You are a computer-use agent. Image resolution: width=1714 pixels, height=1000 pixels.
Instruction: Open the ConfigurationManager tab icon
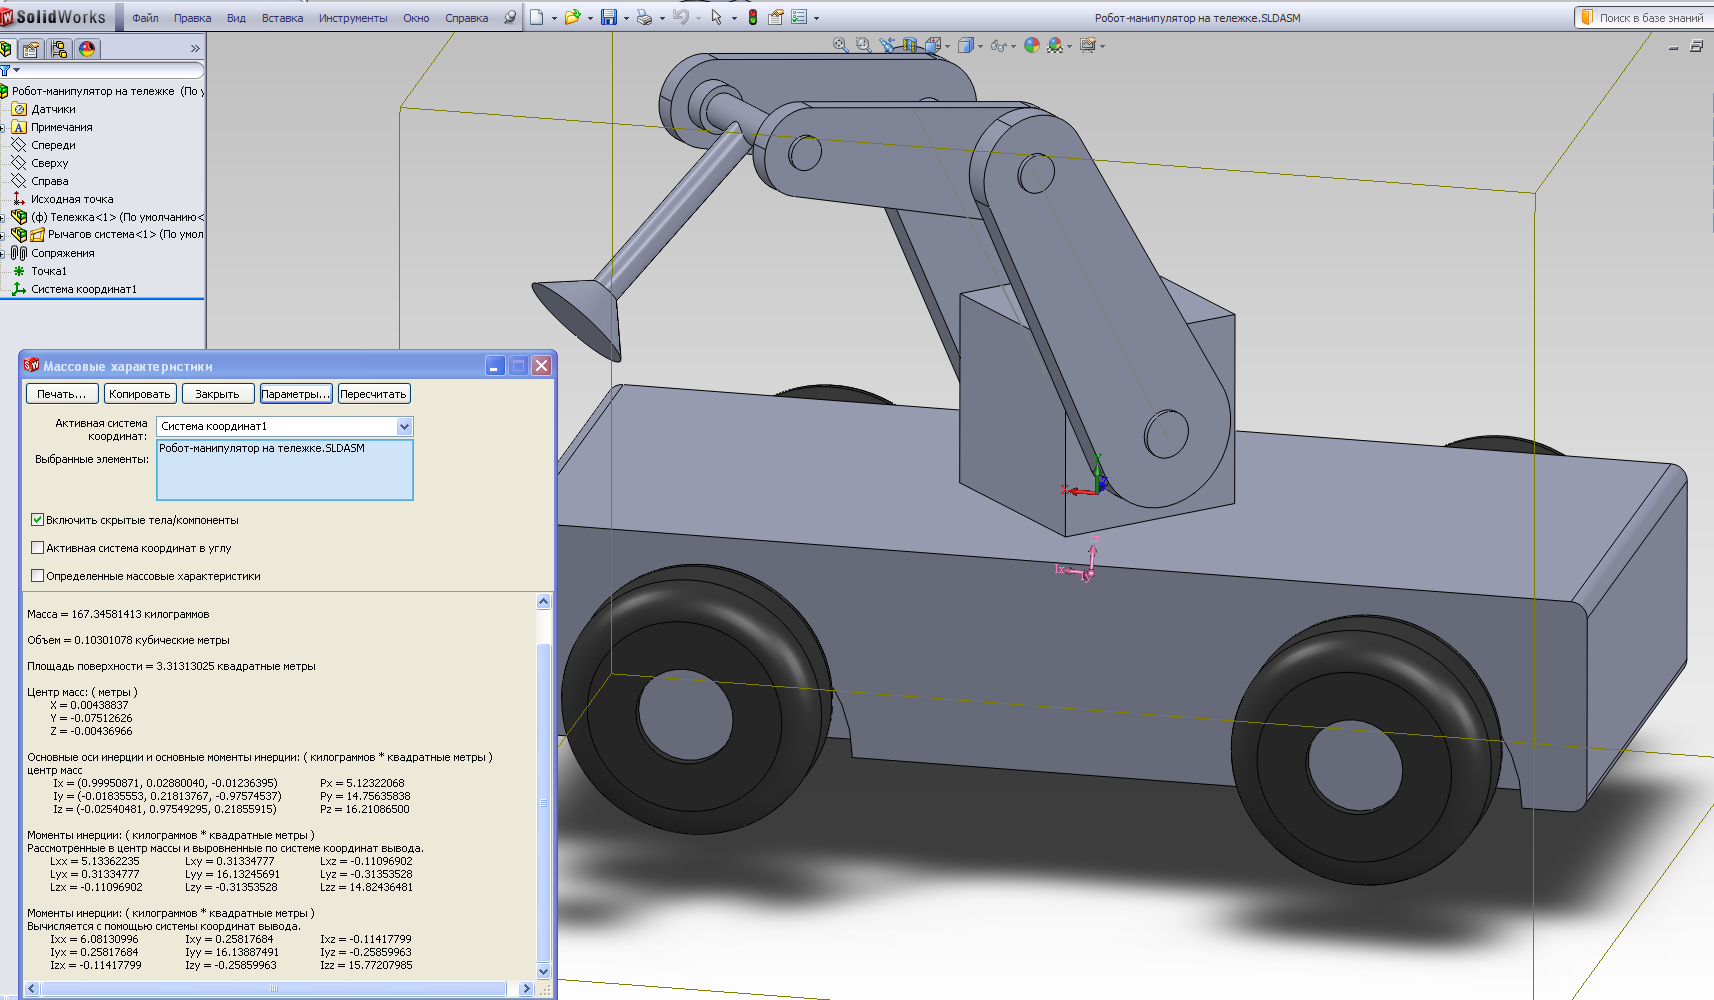[59, 49]
